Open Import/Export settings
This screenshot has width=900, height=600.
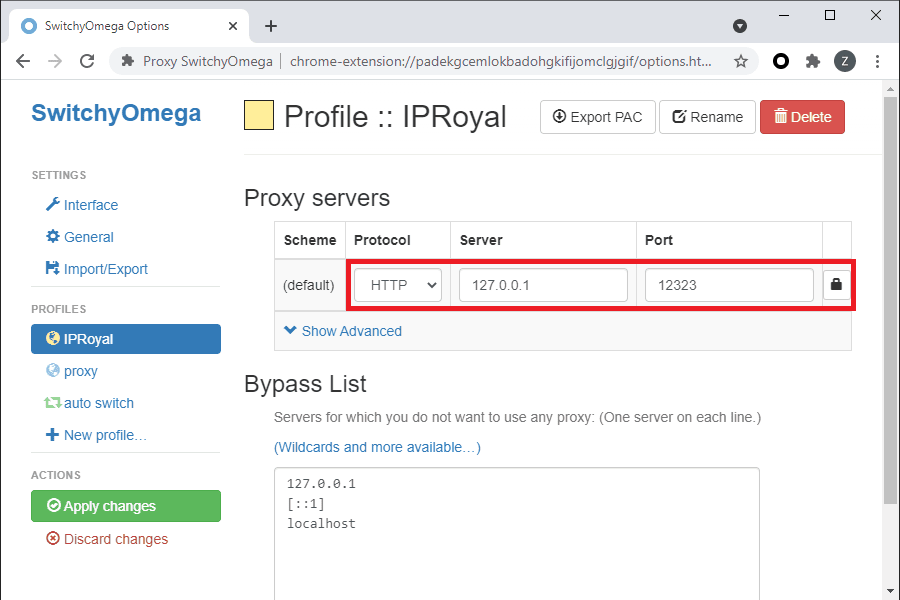pyautogui.click(x=96, y=269)
